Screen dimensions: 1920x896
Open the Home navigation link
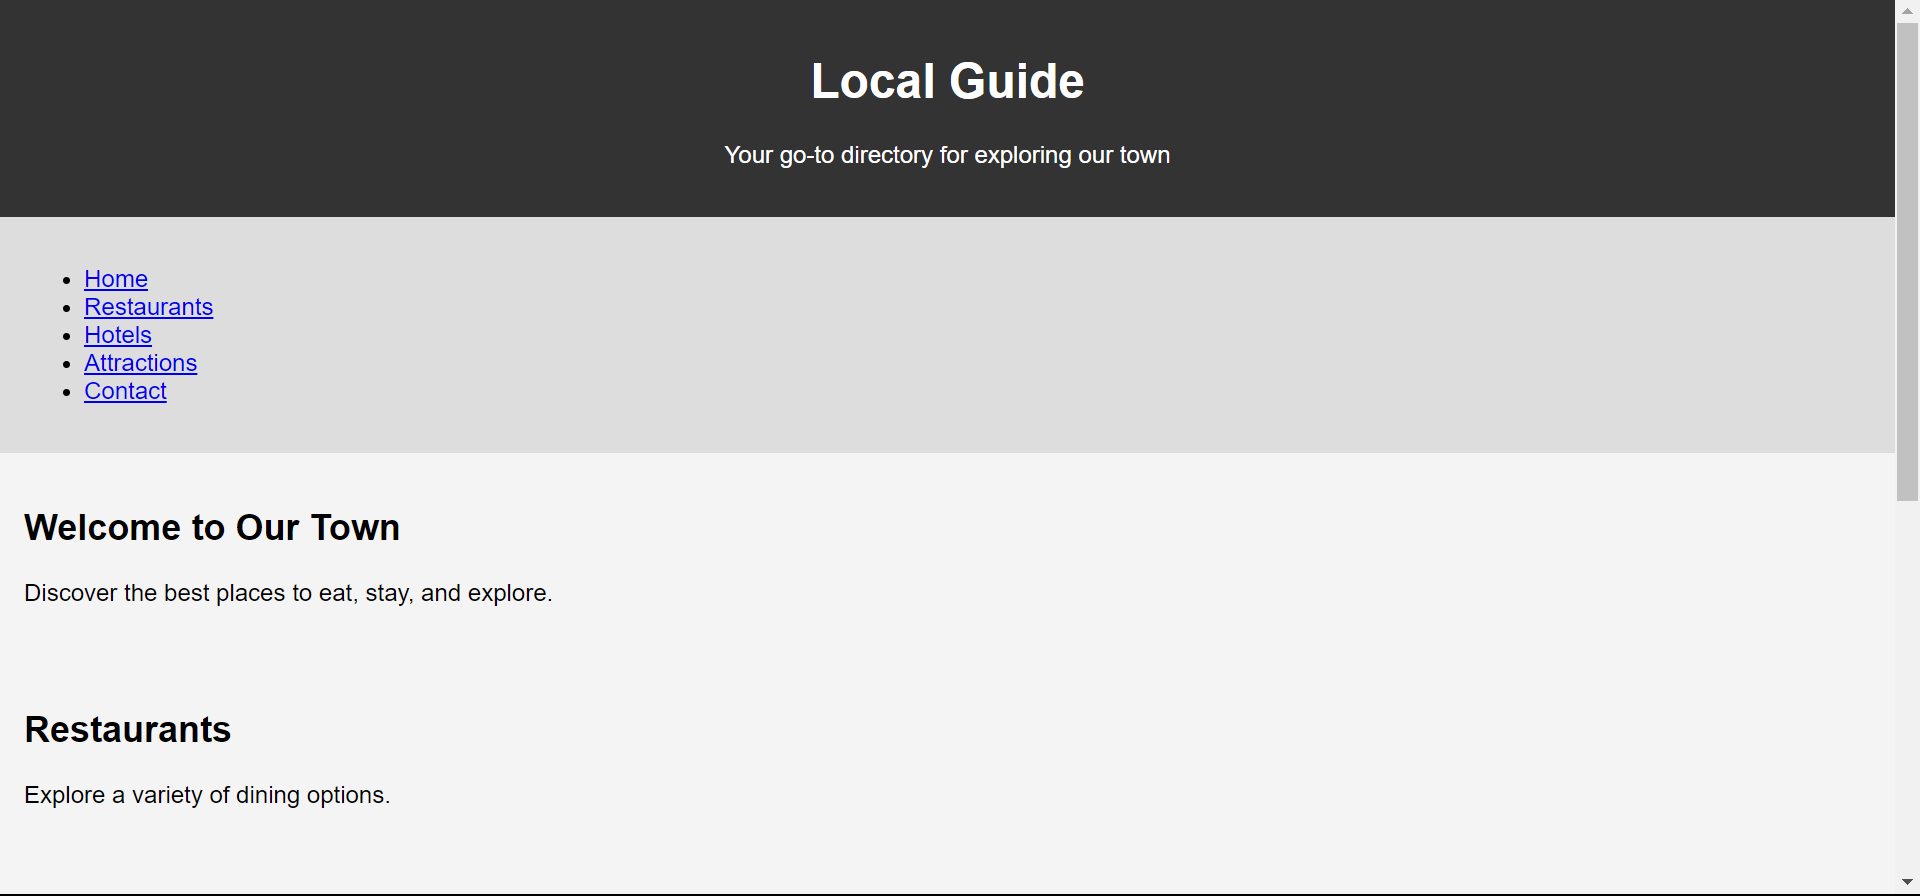click(116, 279)
